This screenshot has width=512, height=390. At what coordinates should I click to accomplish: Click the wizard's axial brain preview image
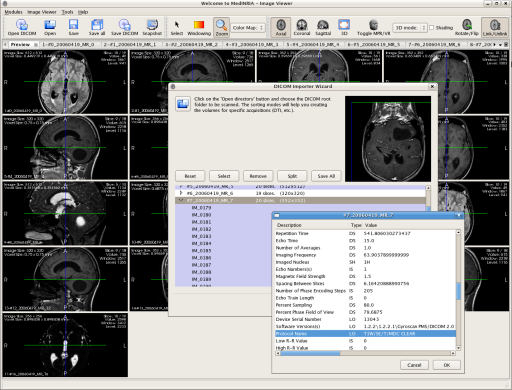coord(388,139)
